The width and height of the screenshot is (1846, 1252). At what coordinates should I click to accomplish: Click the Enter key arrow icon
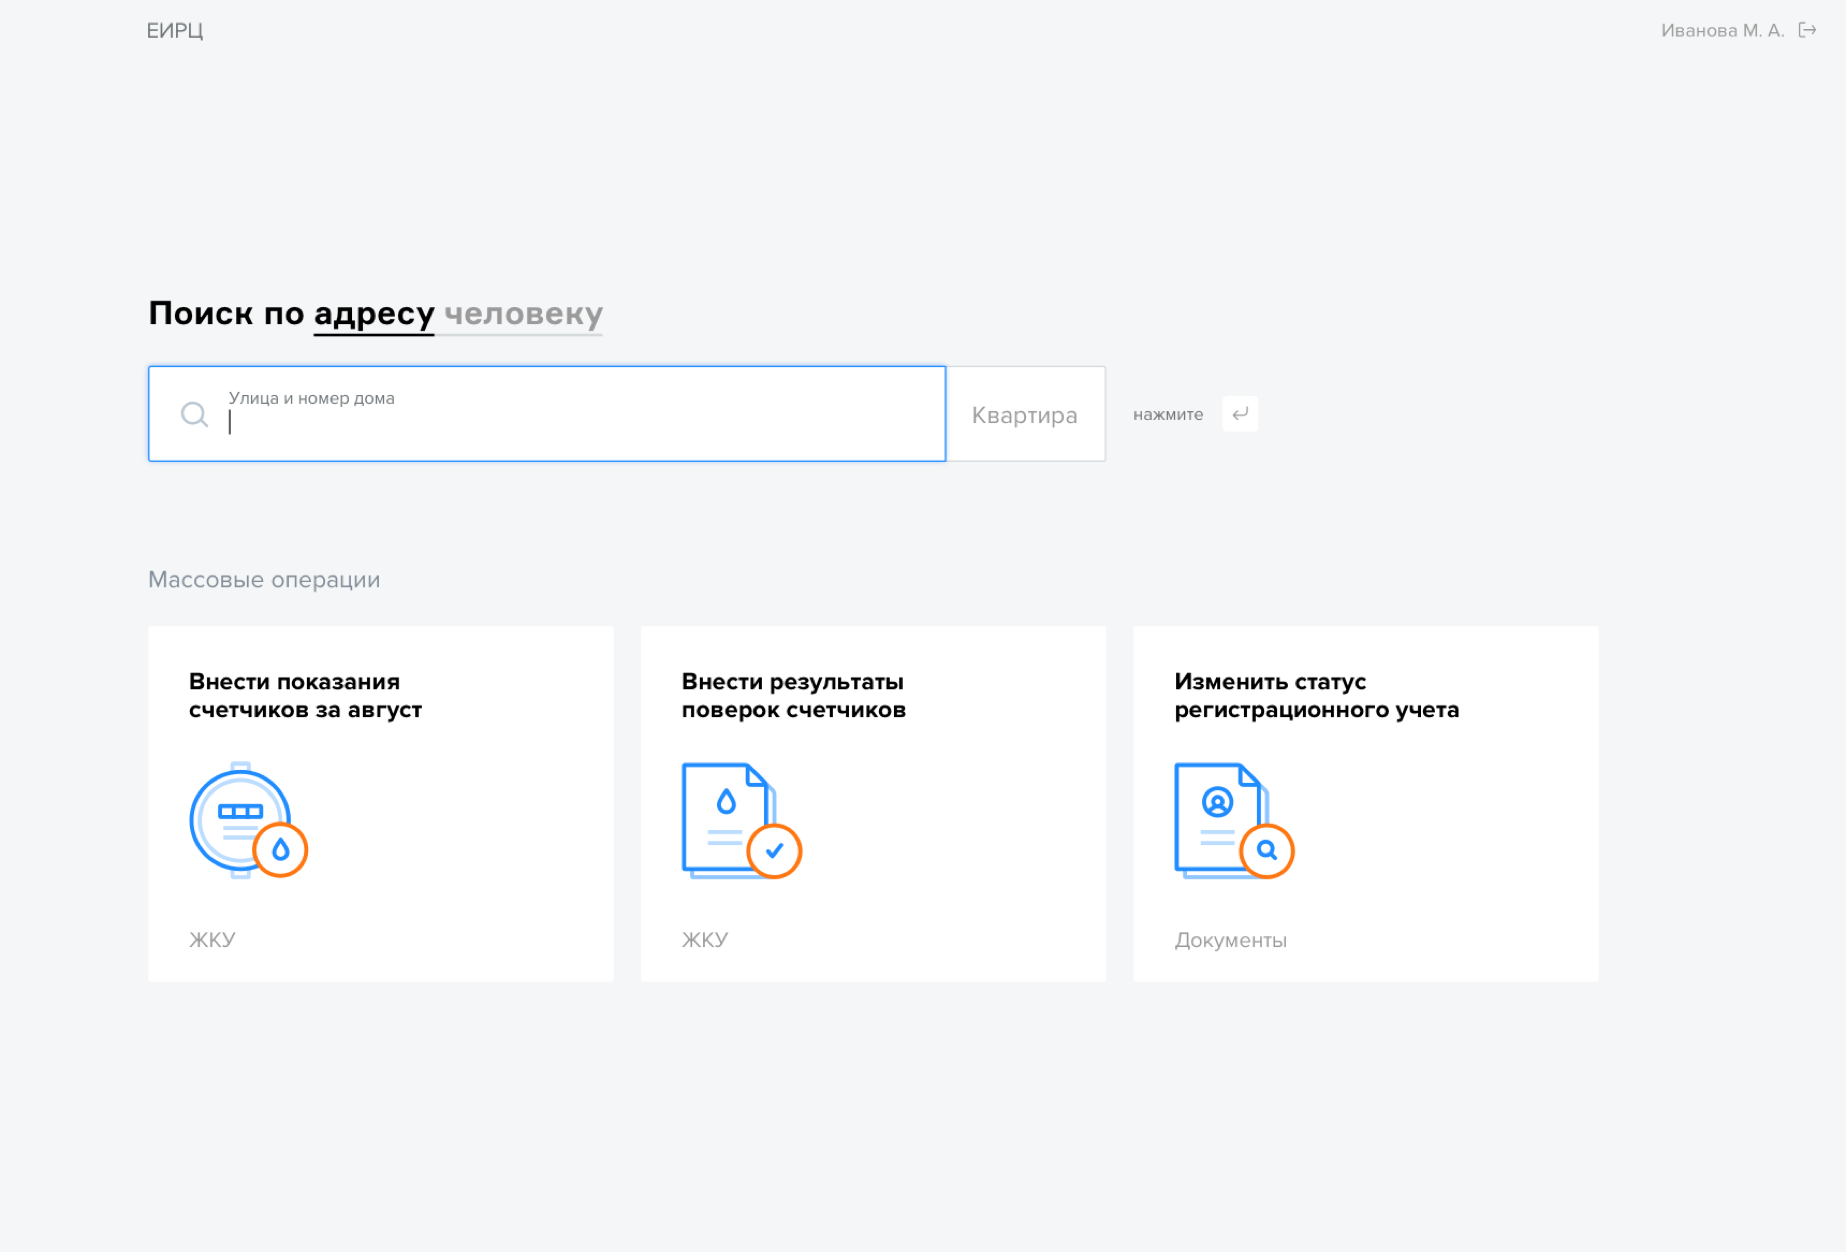tap(1240, 414)
